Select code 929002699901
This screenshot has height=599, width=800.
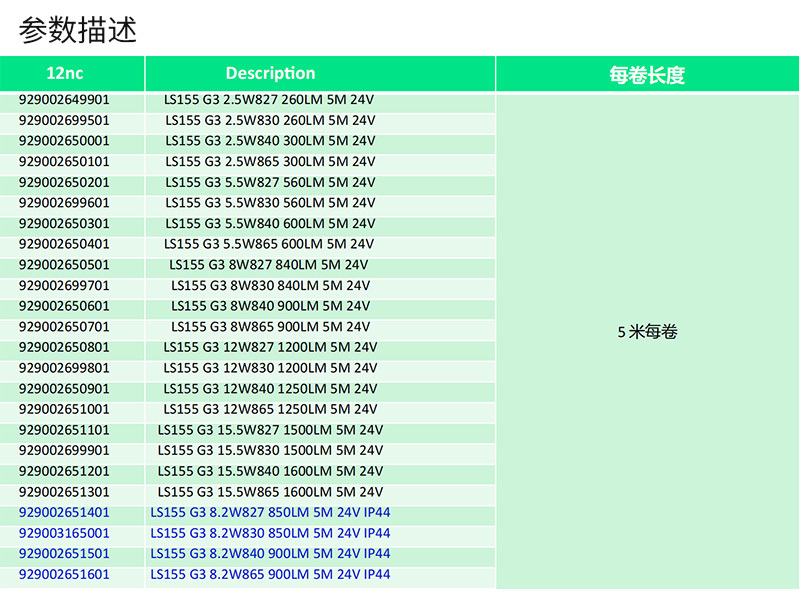coord(64,451)
